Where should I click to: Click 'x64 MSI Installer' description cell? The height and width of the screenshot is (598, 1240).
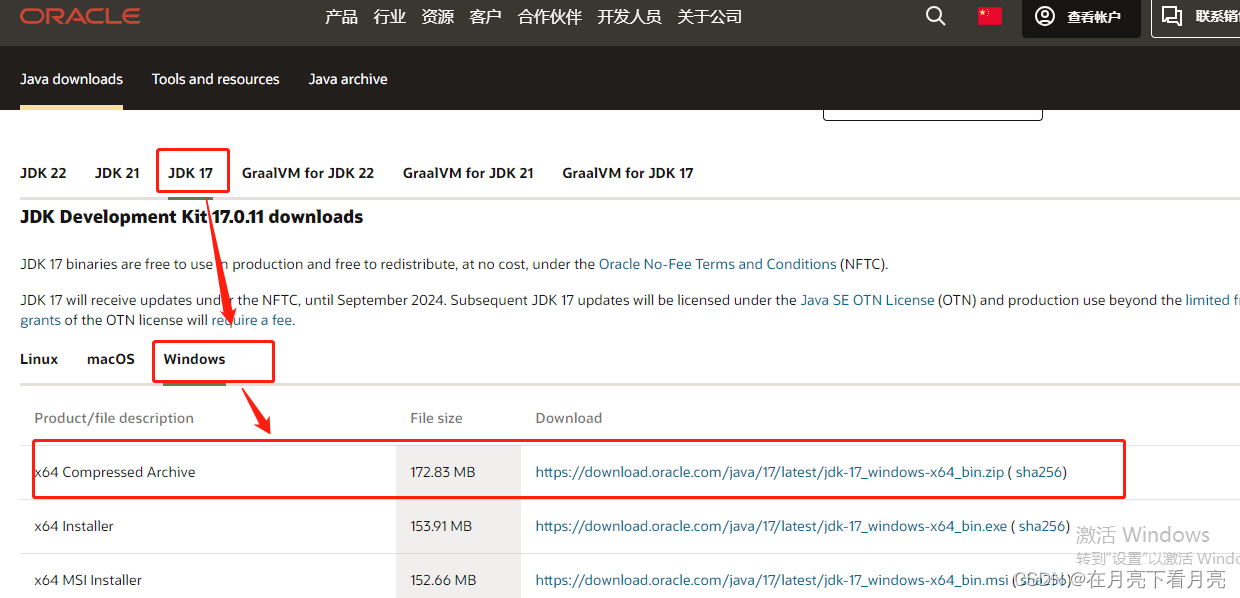tap(88, 580)
